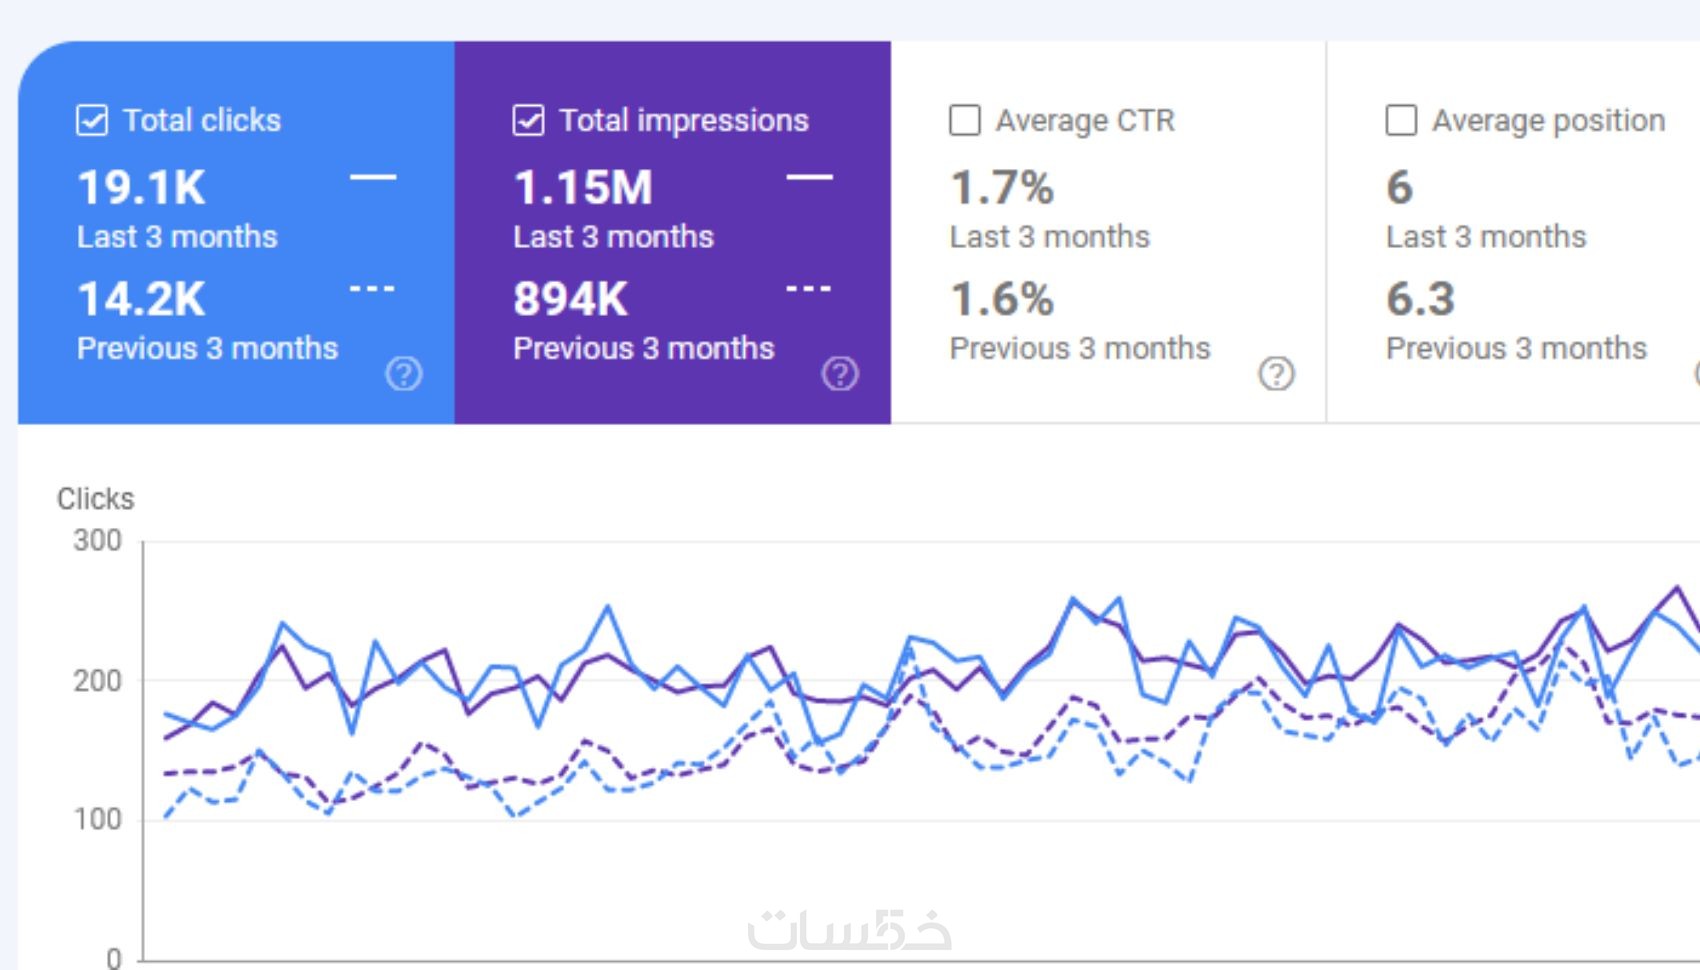1700x970 pixels.
Task: Click "Last 3 months" under 19.1K
Action: (177, 237)
